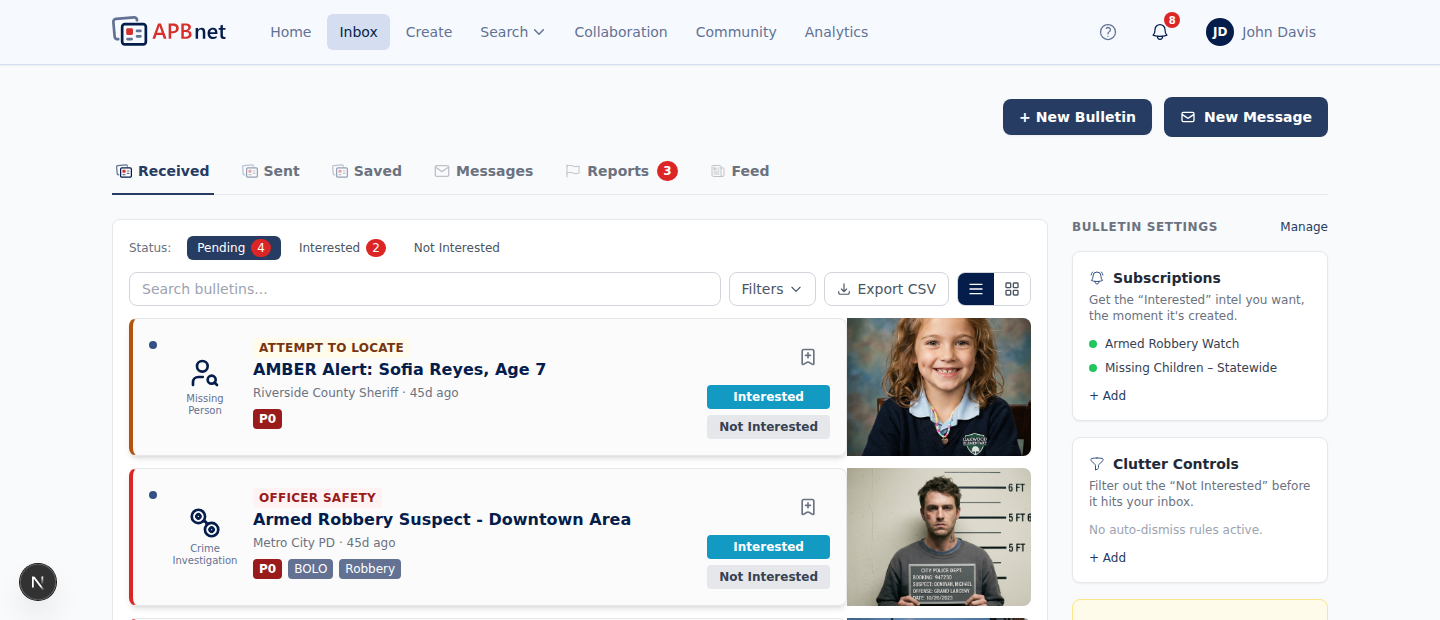
Task: Bookmark the Armed Robbery Suspect bulletin
Action: pos(808,507)
